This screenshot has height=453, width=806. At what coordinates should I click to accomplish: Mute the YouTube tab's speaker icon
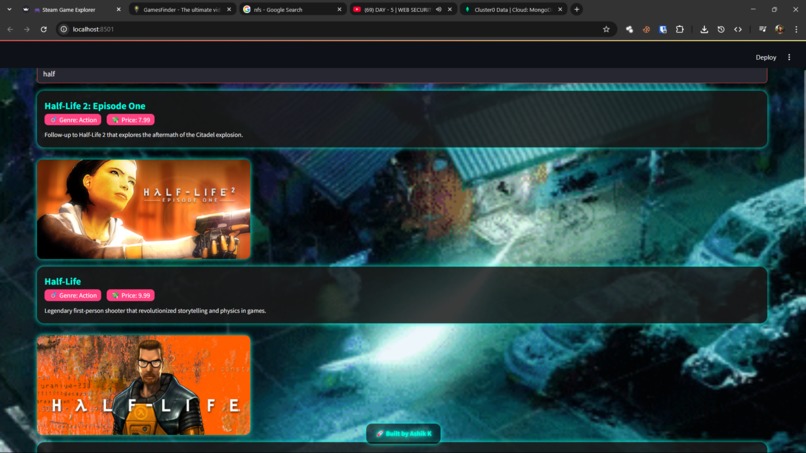click(x=438, y=9)
